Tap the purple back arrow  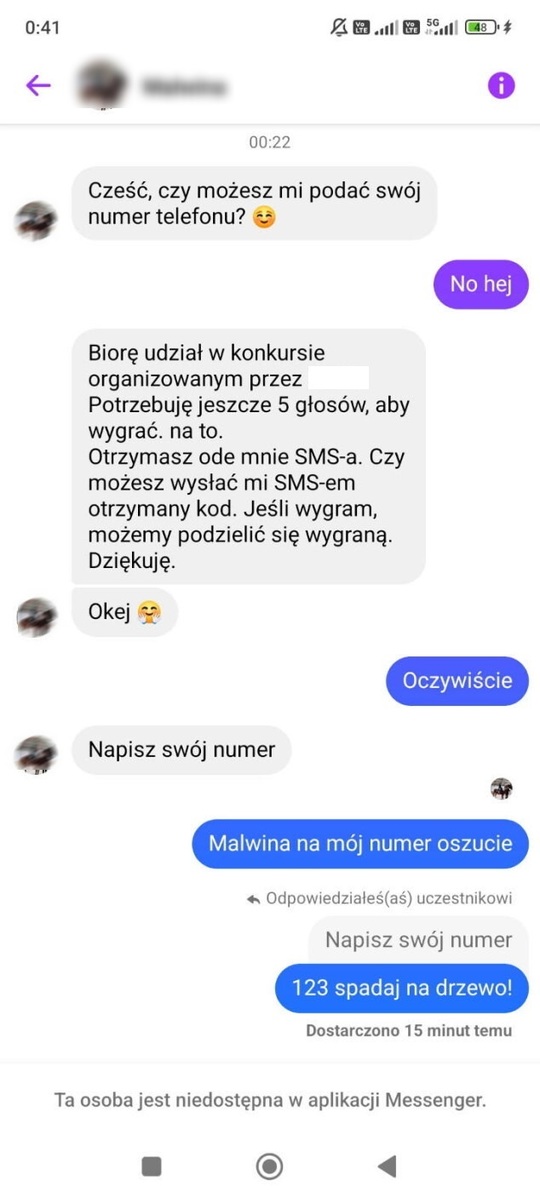(38, 86)
